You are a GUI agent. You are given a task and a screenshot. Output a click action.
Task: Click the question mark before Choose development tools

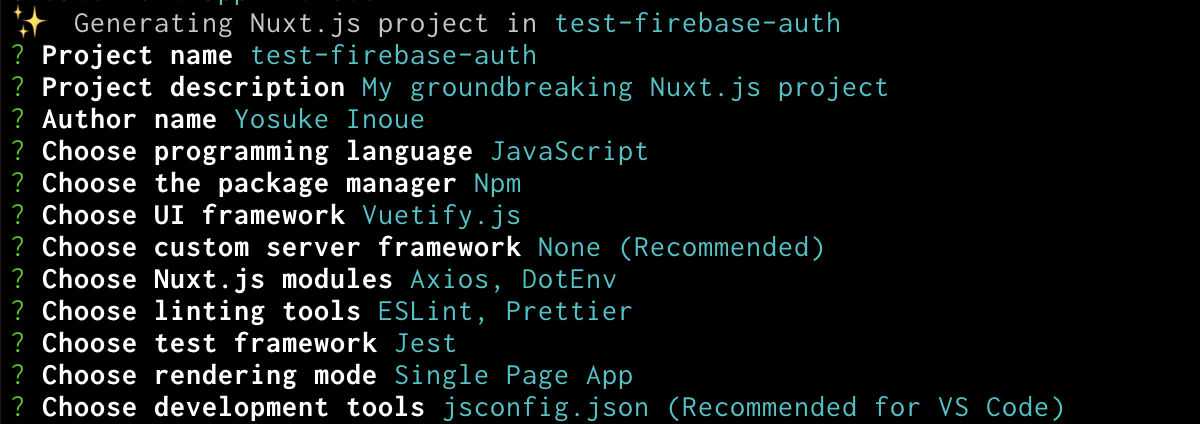(17, 407)
